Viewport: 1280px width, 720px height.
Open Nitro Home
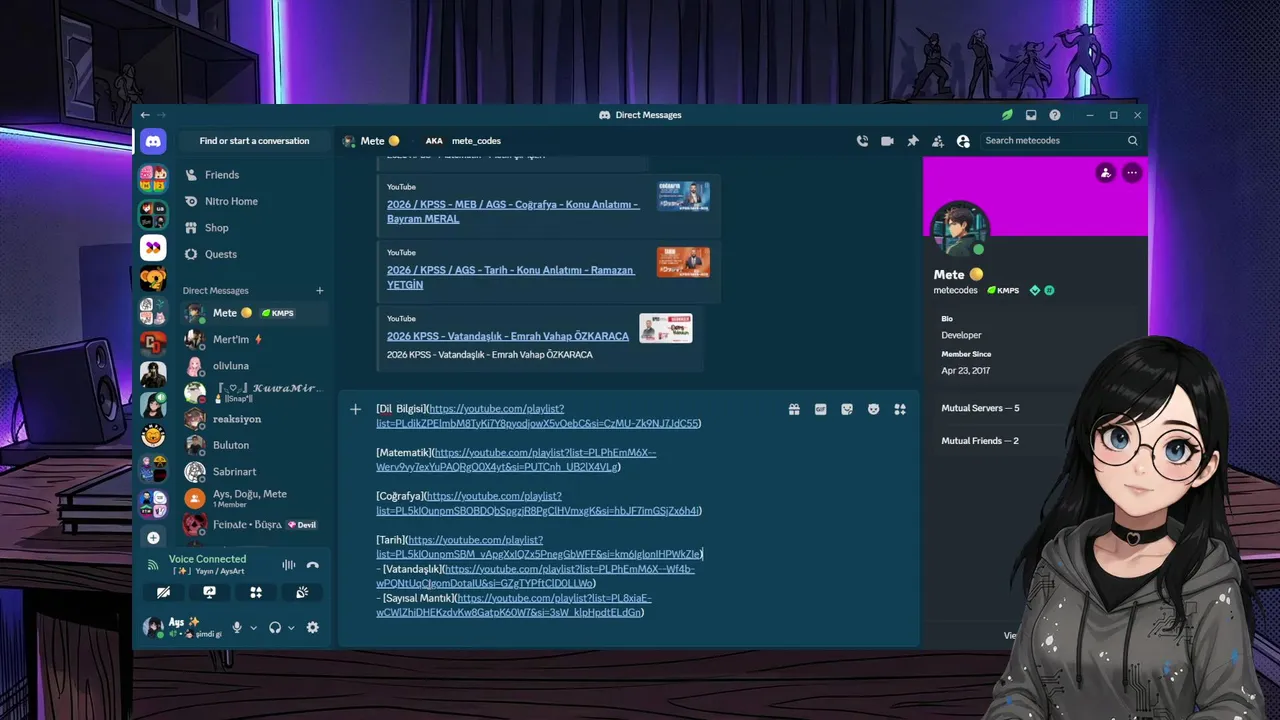[x=255, y=201]
